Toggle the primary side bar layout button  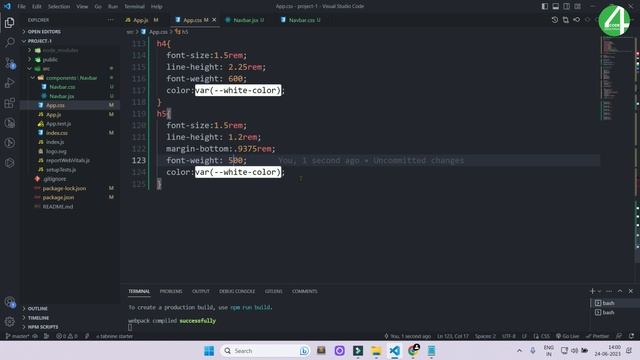(545, 6)
